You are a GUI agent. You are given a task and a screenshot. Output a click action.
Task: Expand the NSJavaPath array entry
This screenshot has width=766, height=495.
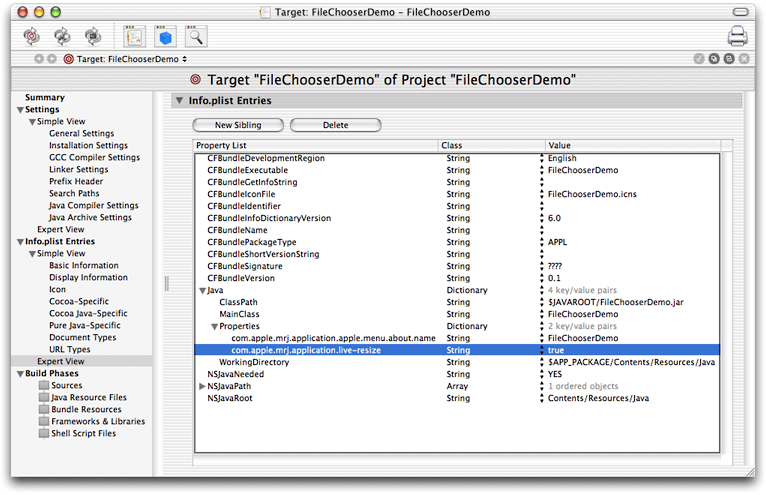[202, 386]
